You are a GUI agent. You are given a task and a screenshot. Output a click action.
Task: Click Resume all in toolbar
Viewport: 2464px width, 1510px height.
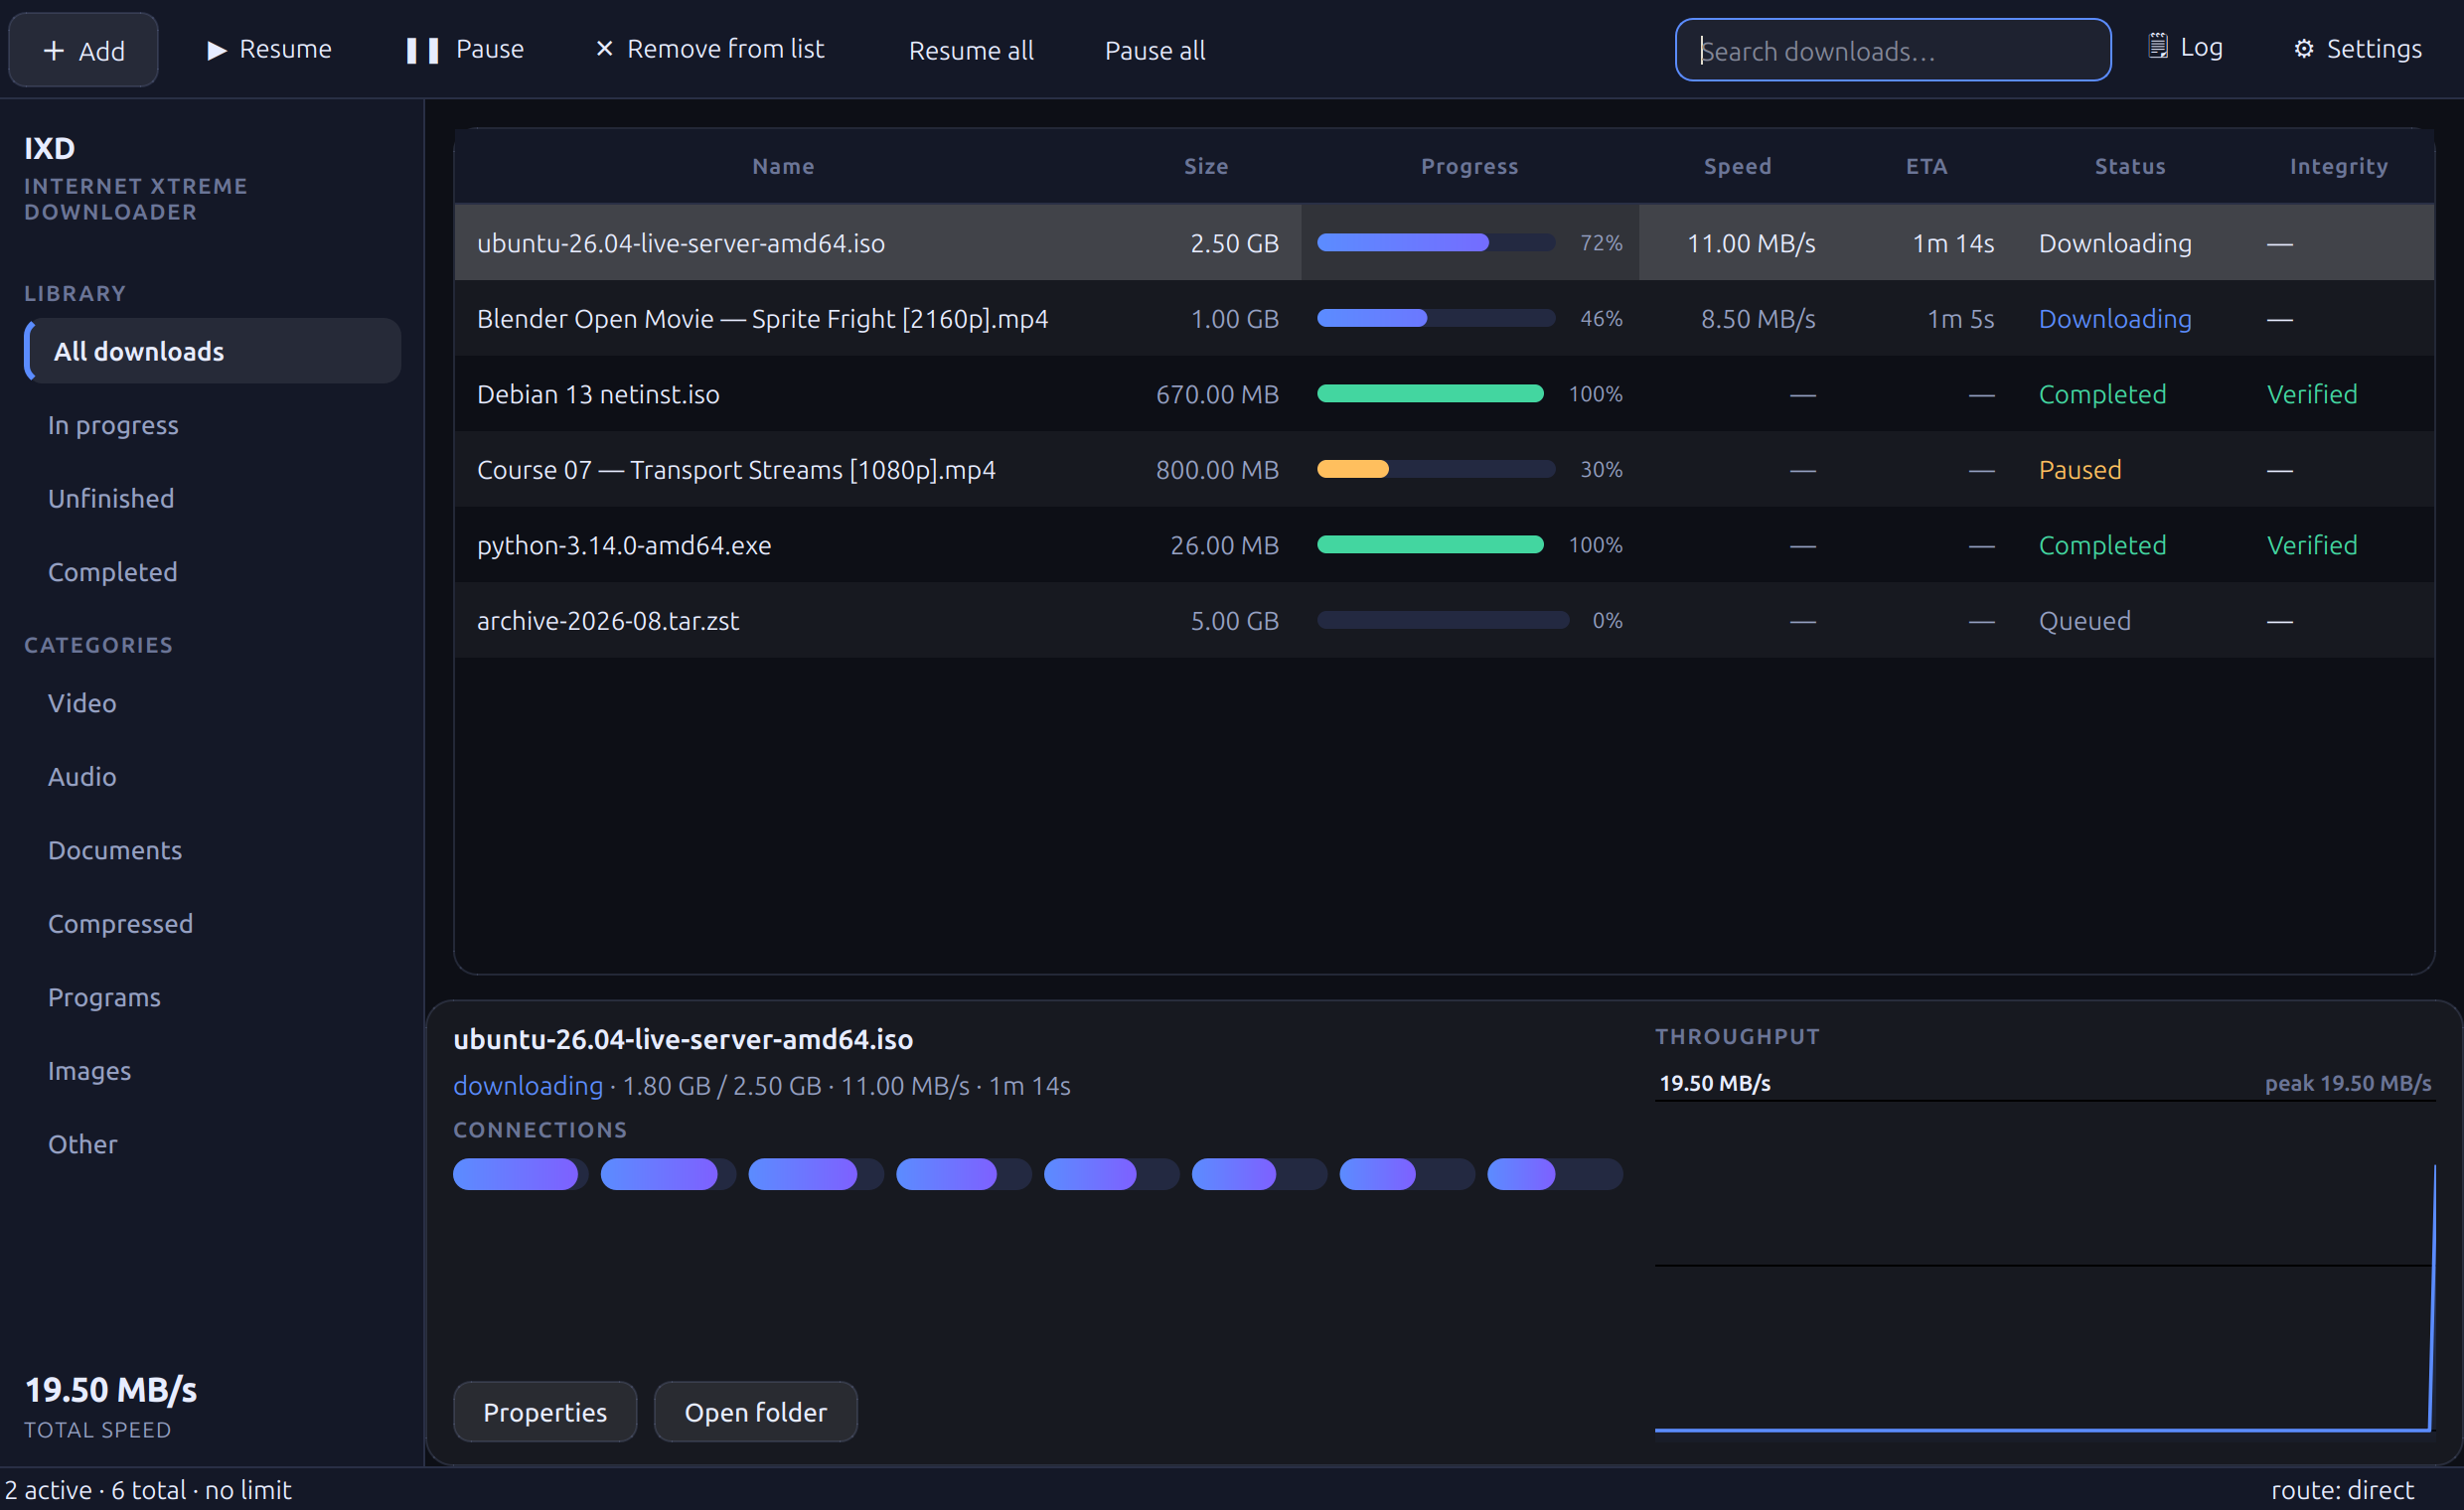(x=970, y=50)
